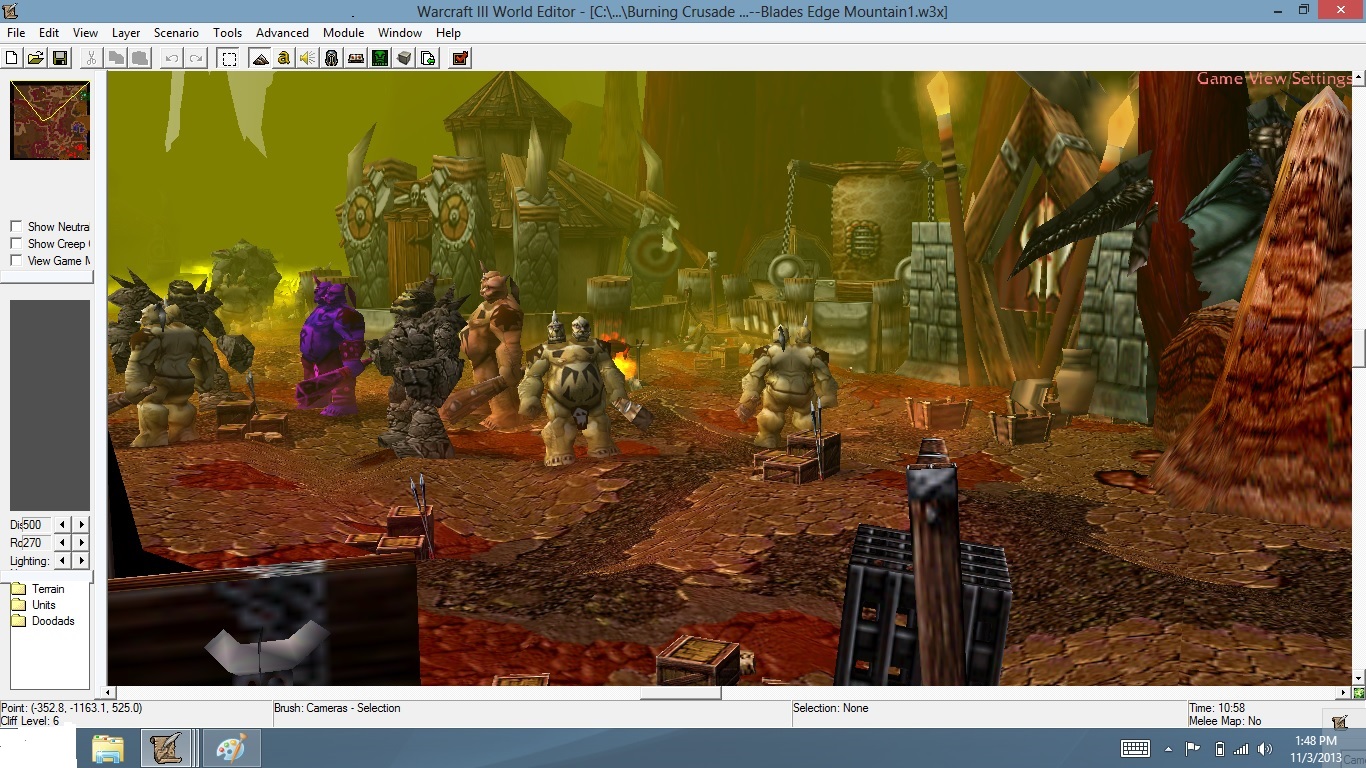
Task: Decrease Distance with the left arrow
Action: (x=63, y=525)
